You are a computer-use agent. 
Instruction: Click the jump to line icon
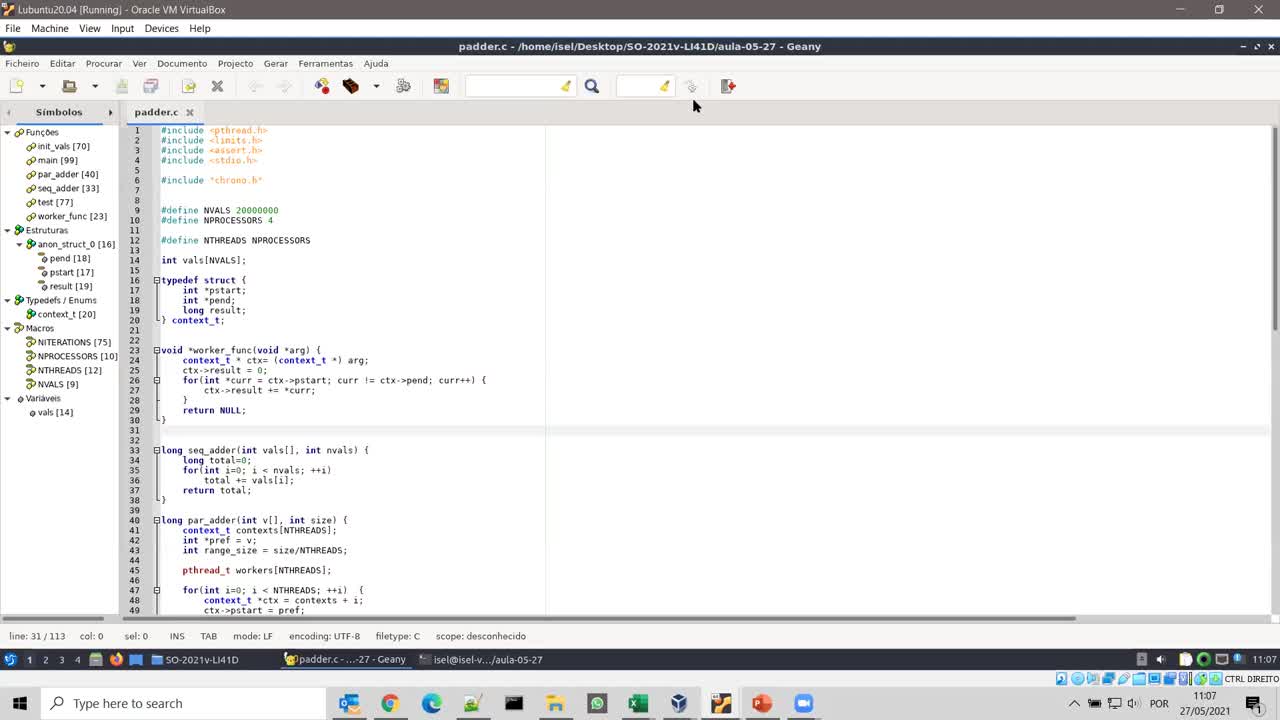click(690, 86)
